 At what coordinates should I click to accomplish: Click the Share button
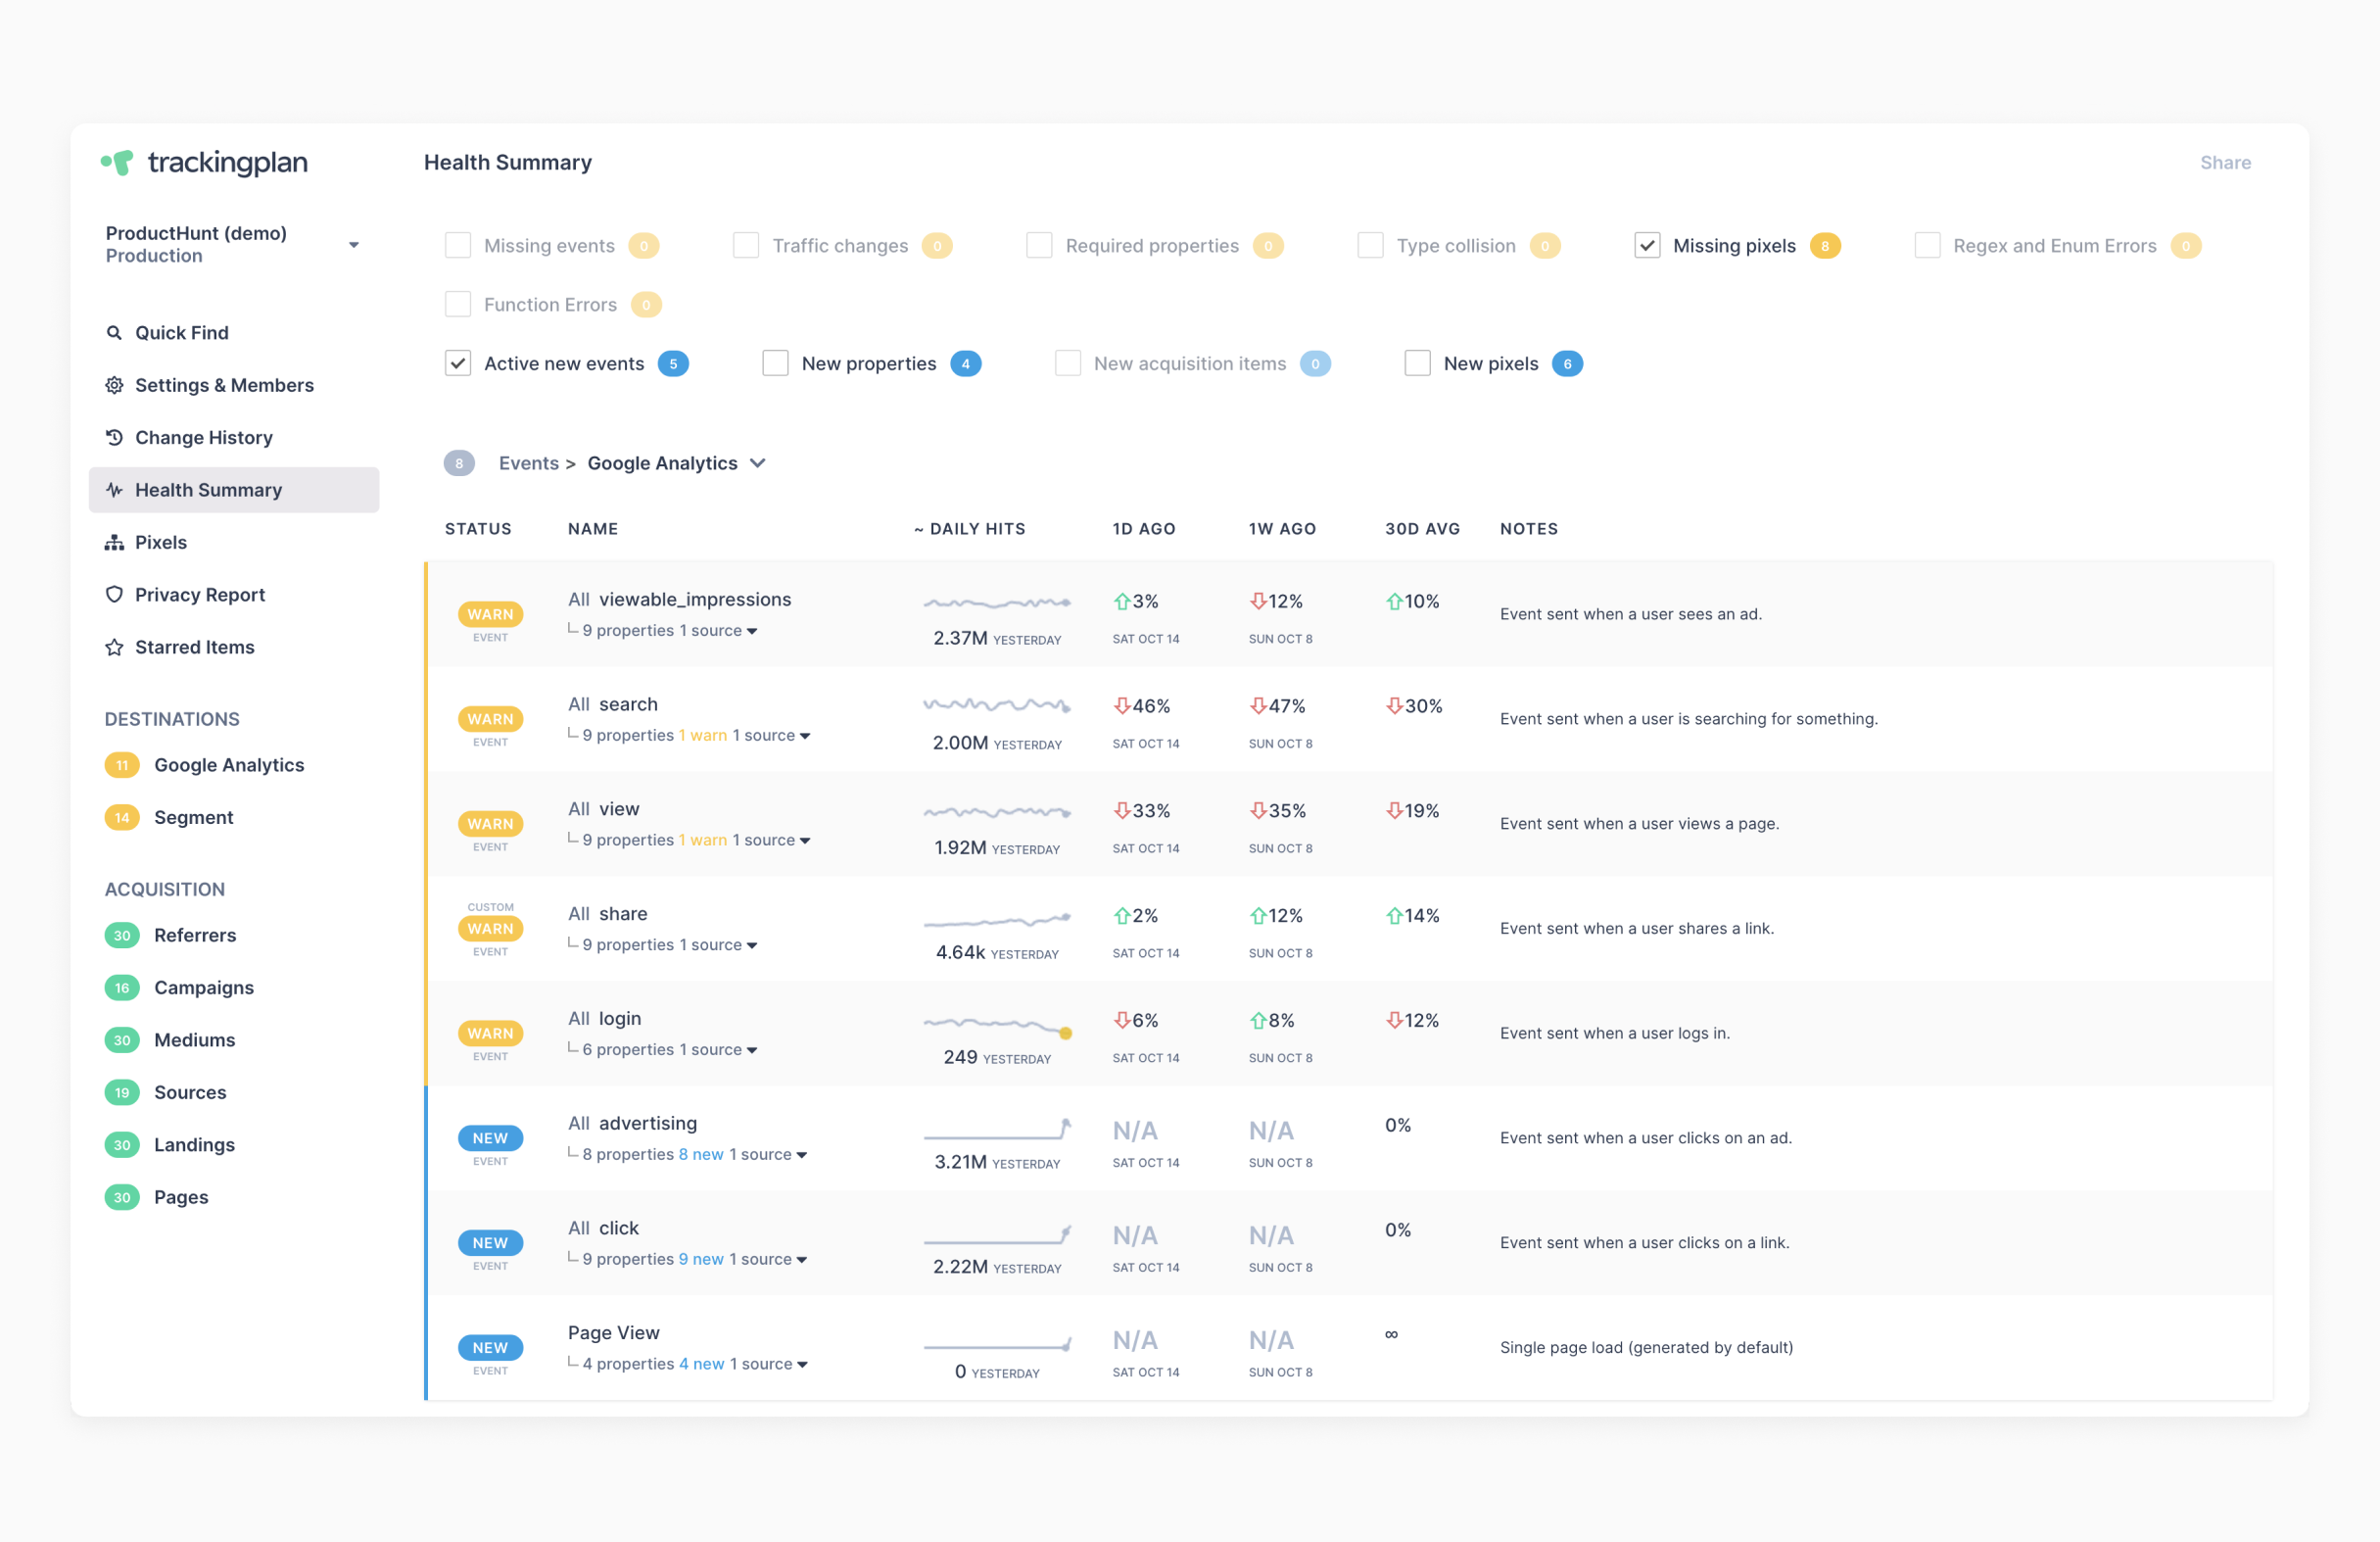point(2225,162)
